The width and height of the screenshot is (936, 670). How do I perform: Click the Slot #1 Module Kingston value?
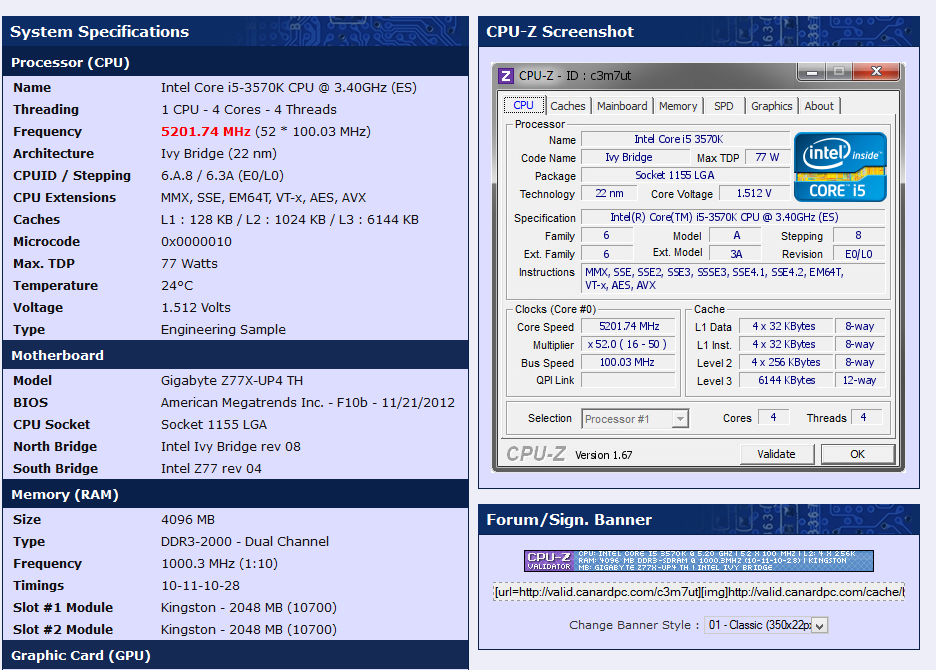point(249,608)
